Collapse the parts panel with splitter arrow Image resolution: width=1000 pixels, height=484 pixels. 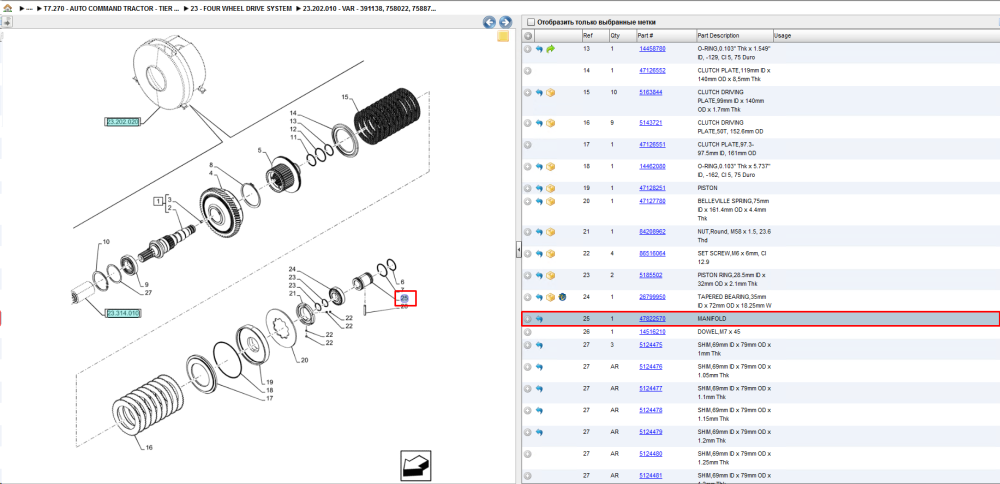click(518, 251)
